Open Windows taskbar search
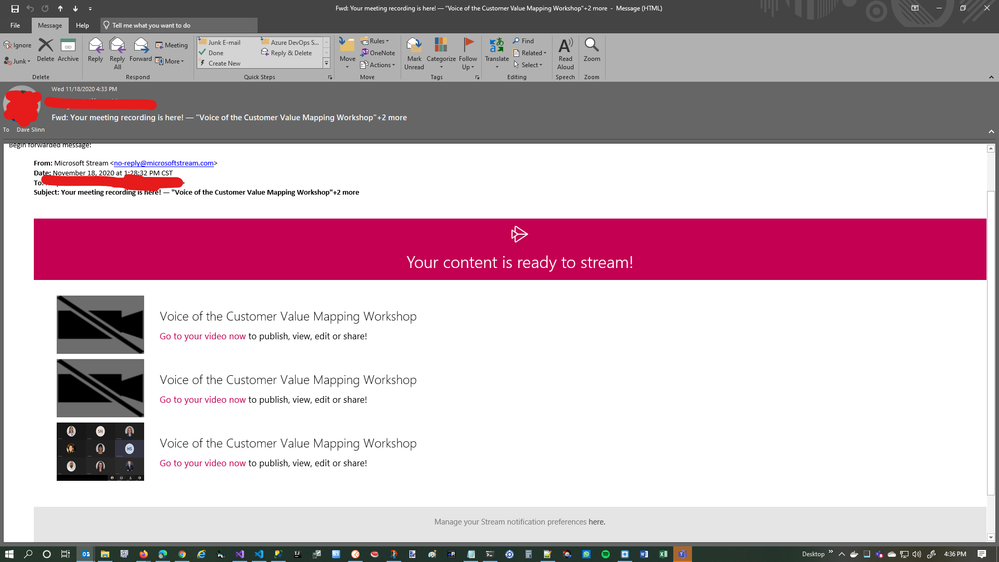 [x=28, y=554]
